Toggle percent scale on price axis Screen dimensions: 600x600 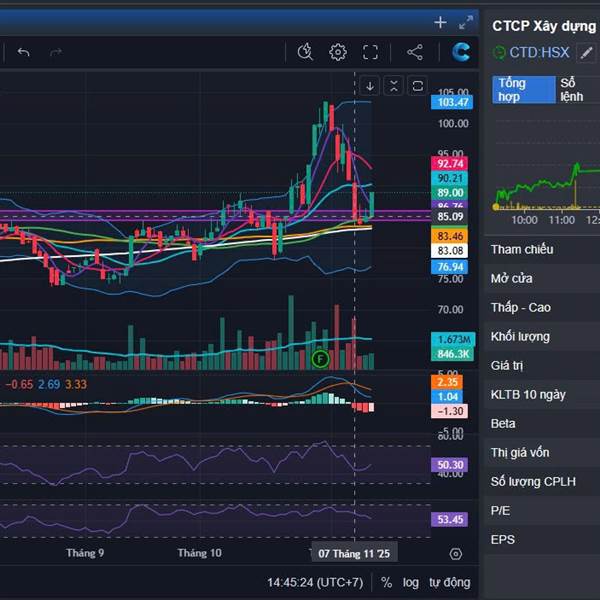coord(386,582)
